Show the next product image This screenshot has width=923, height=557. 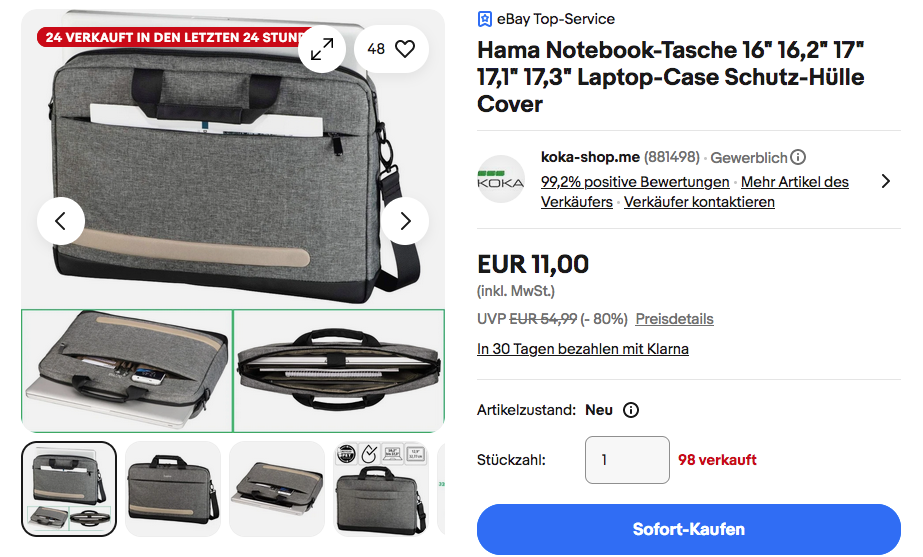click(x=405, y=221)
